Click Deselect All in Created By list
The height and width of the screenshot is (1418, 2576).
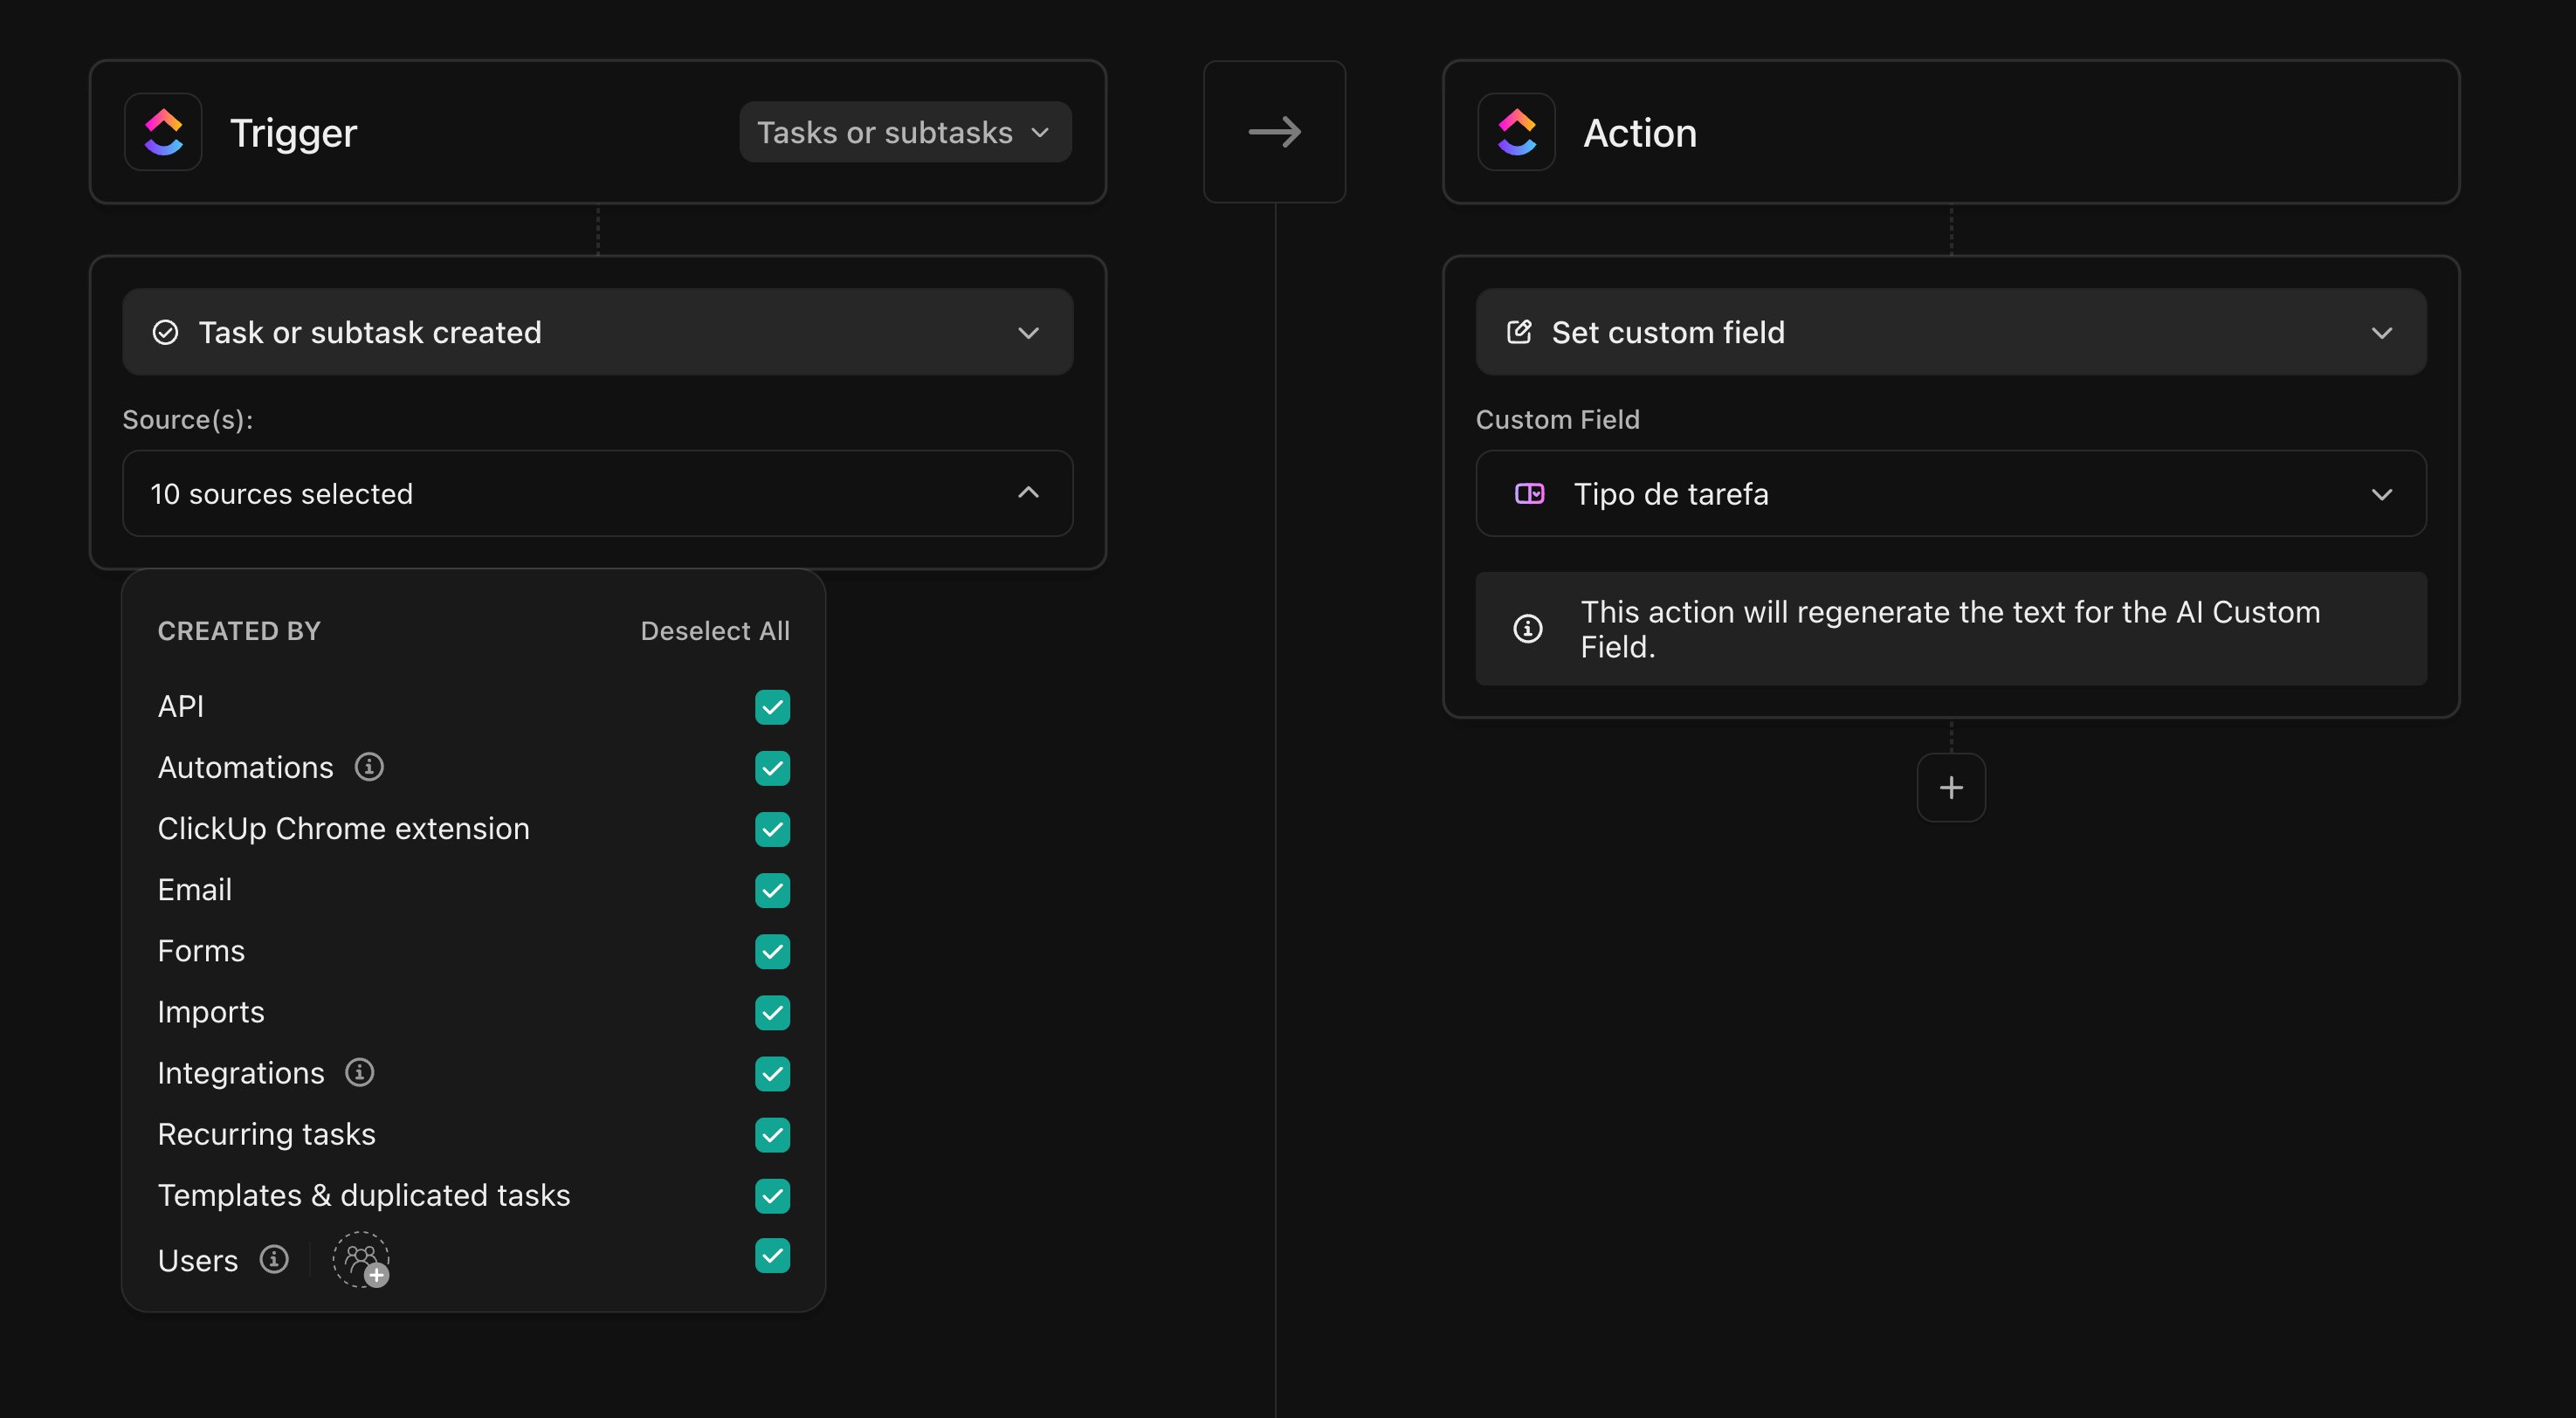point(715,631)
